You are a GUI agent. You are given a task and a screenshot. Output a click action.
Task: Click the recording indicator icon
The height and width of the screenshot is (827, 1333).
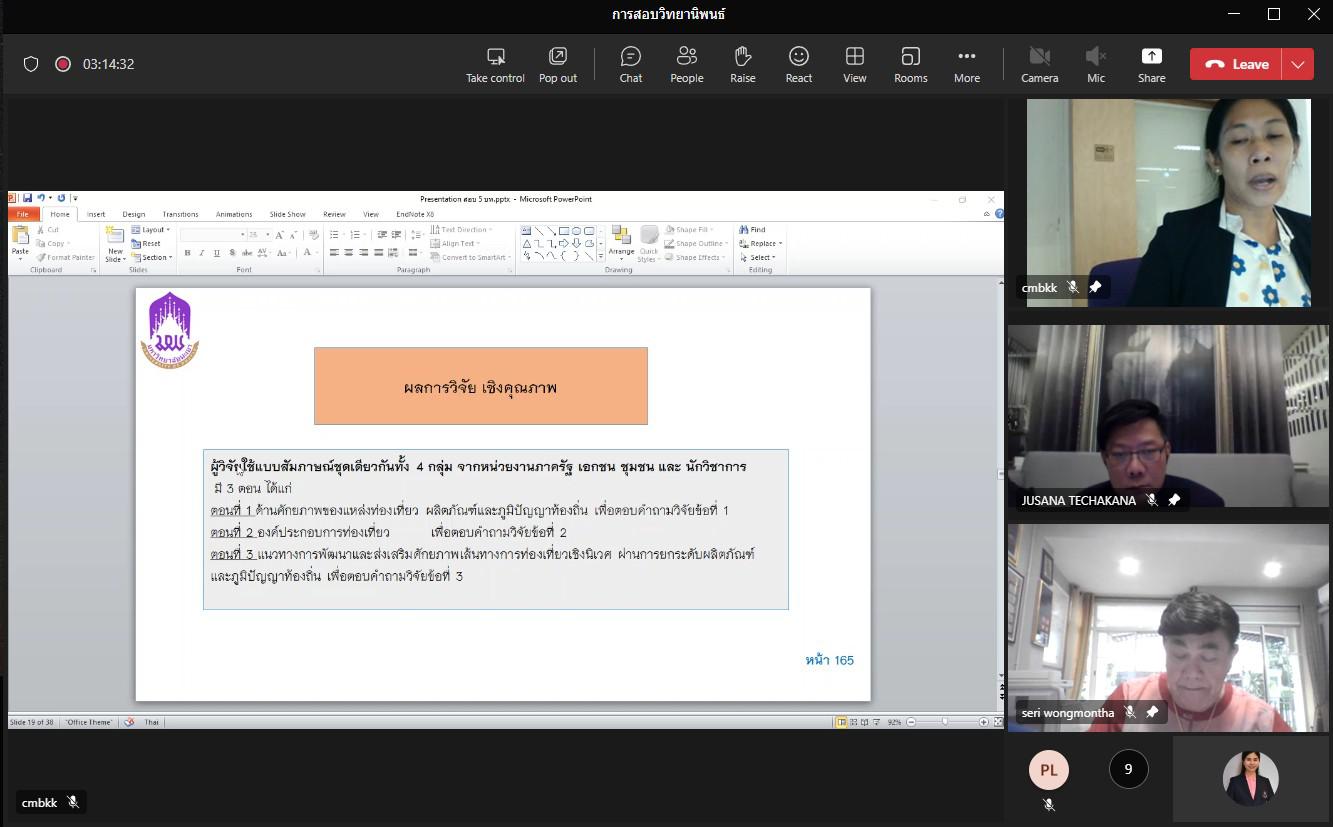click(63, 64)
